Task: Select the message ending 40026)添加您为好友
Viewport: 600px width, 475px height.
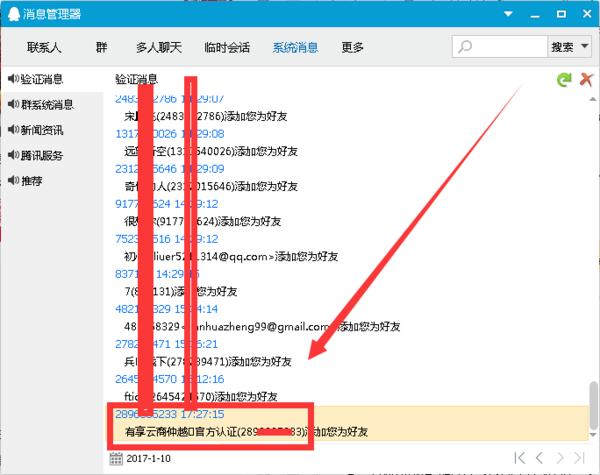Action: coord(211,151)
